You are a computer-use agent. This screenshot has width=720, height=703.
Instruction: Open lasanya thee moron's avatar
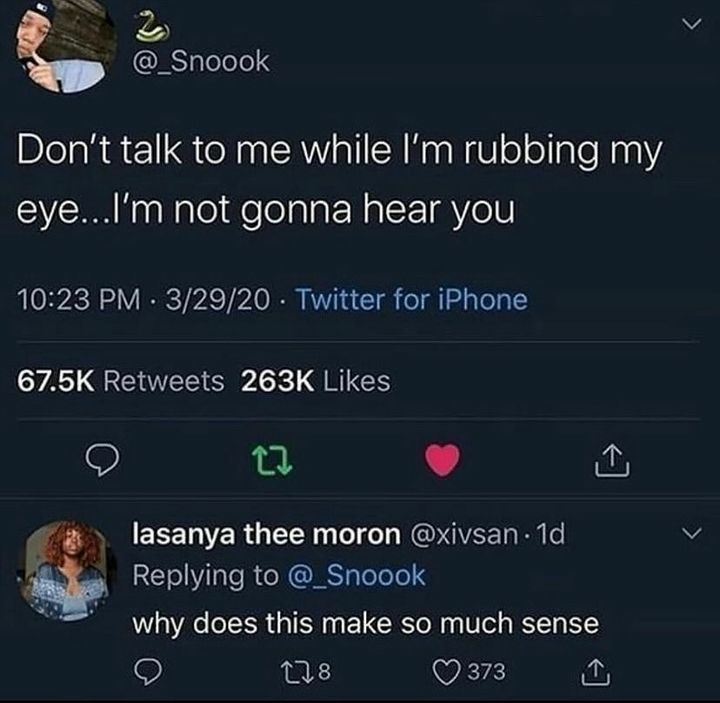(66, 571)
